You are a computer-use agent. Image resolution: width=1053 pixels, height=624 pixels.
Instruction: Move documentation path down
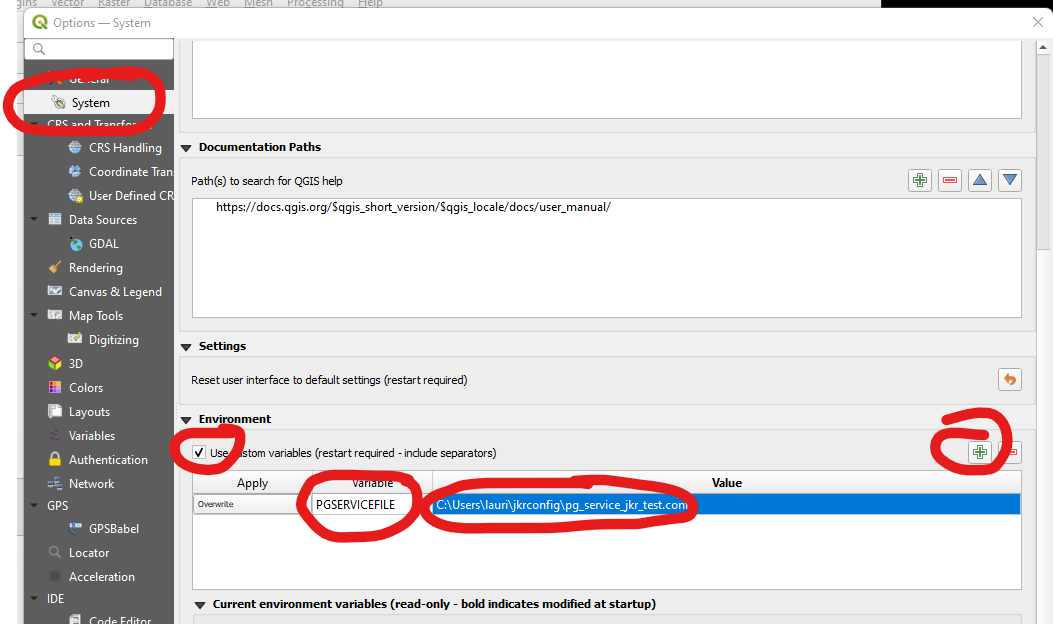click(1010, 180)
